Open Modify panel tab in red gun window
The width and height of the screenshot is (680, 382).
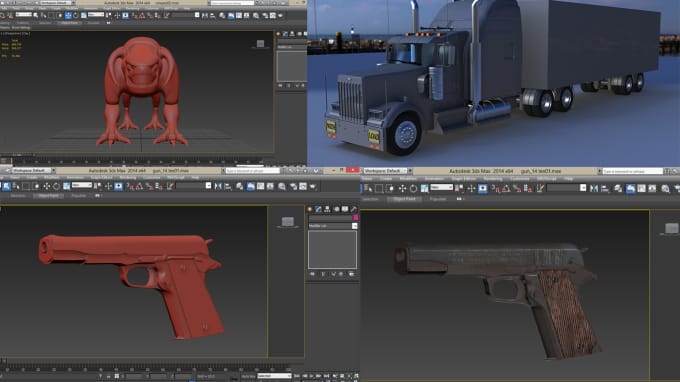318,209
